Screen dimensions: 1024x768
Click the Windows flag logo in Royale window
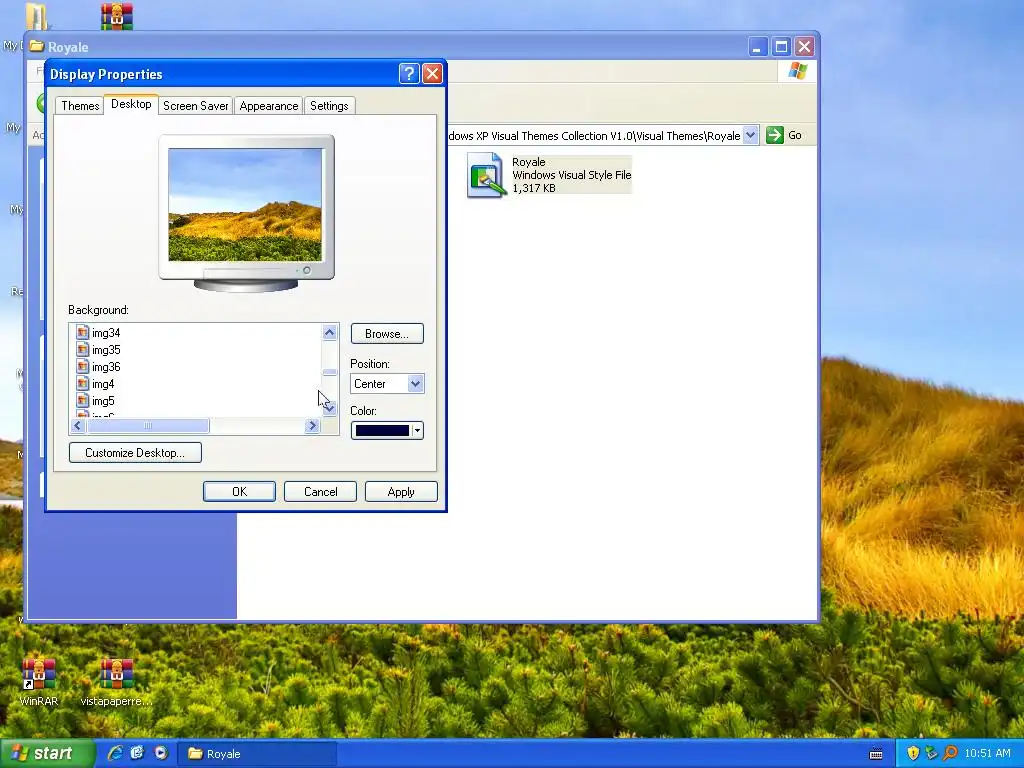[797, 71]
